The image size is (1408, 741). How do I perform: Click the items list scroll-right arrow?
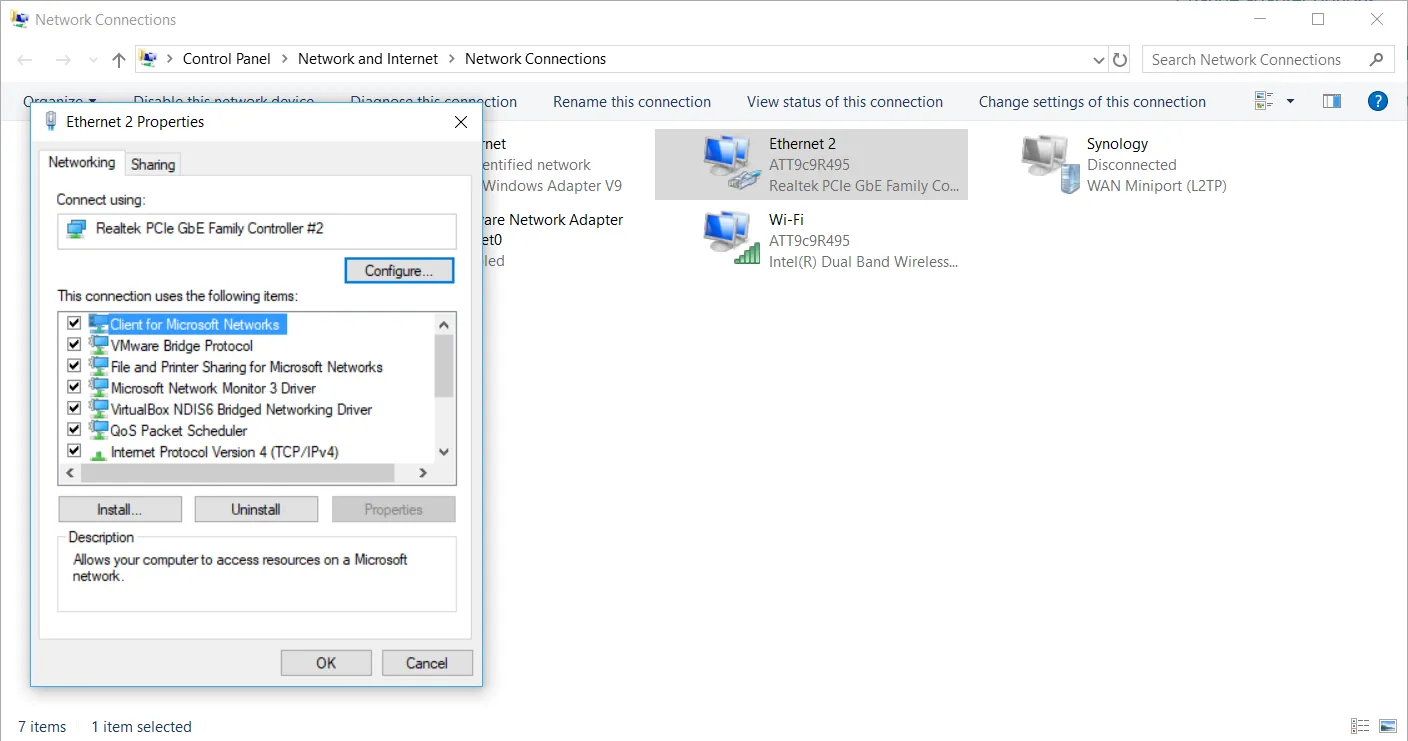(423, 473)
